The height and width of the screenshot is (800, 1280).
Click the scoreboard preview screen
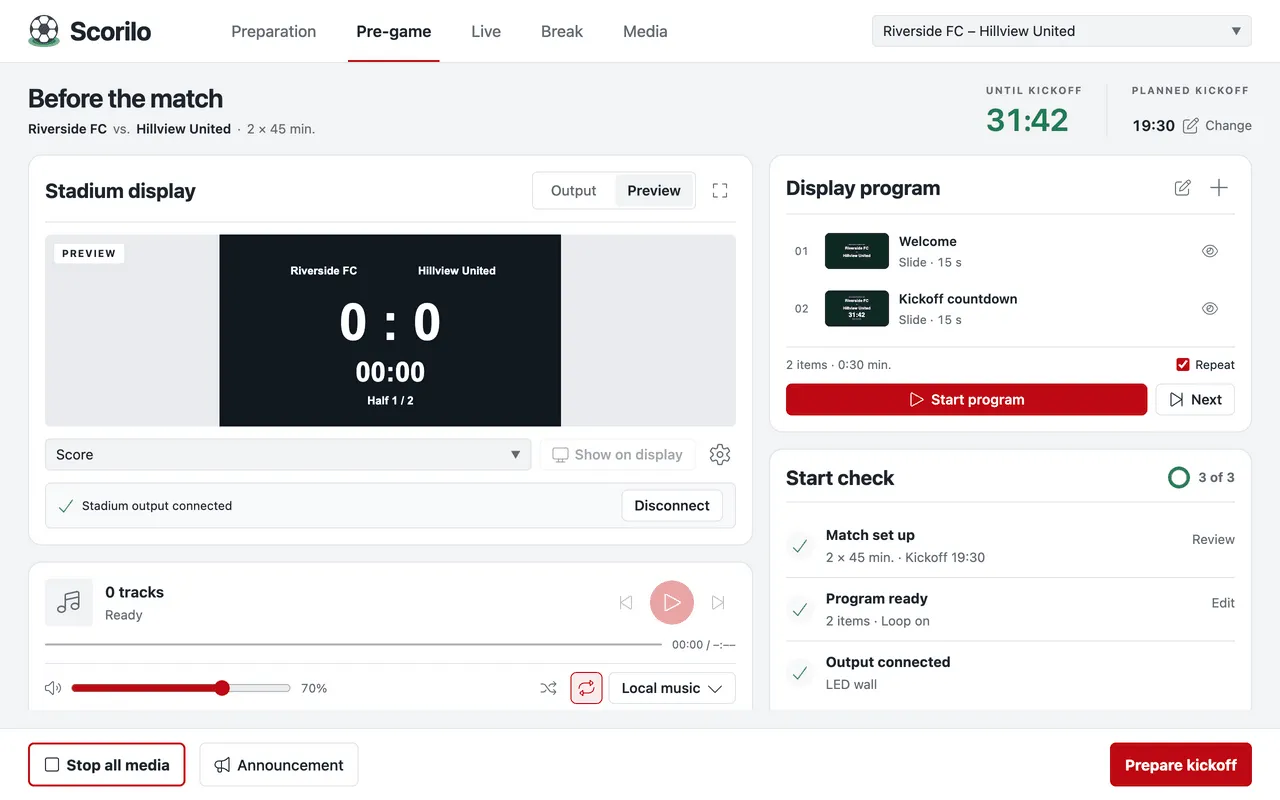click(390, 331)
